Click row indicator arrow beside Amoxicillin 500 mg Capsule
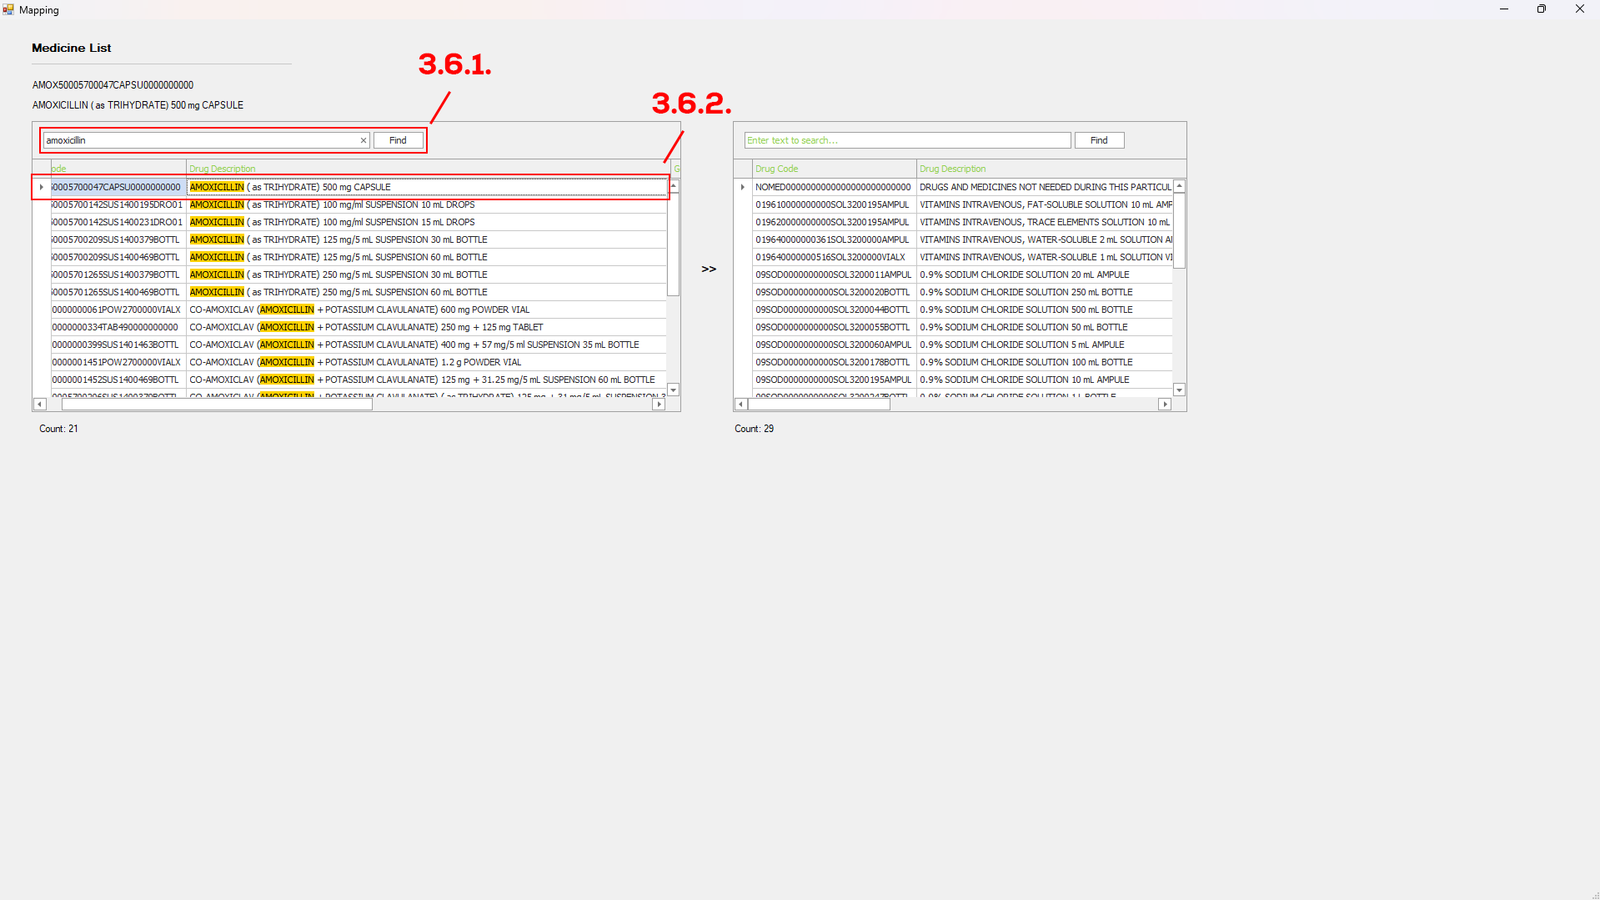 tap(41, 187)
